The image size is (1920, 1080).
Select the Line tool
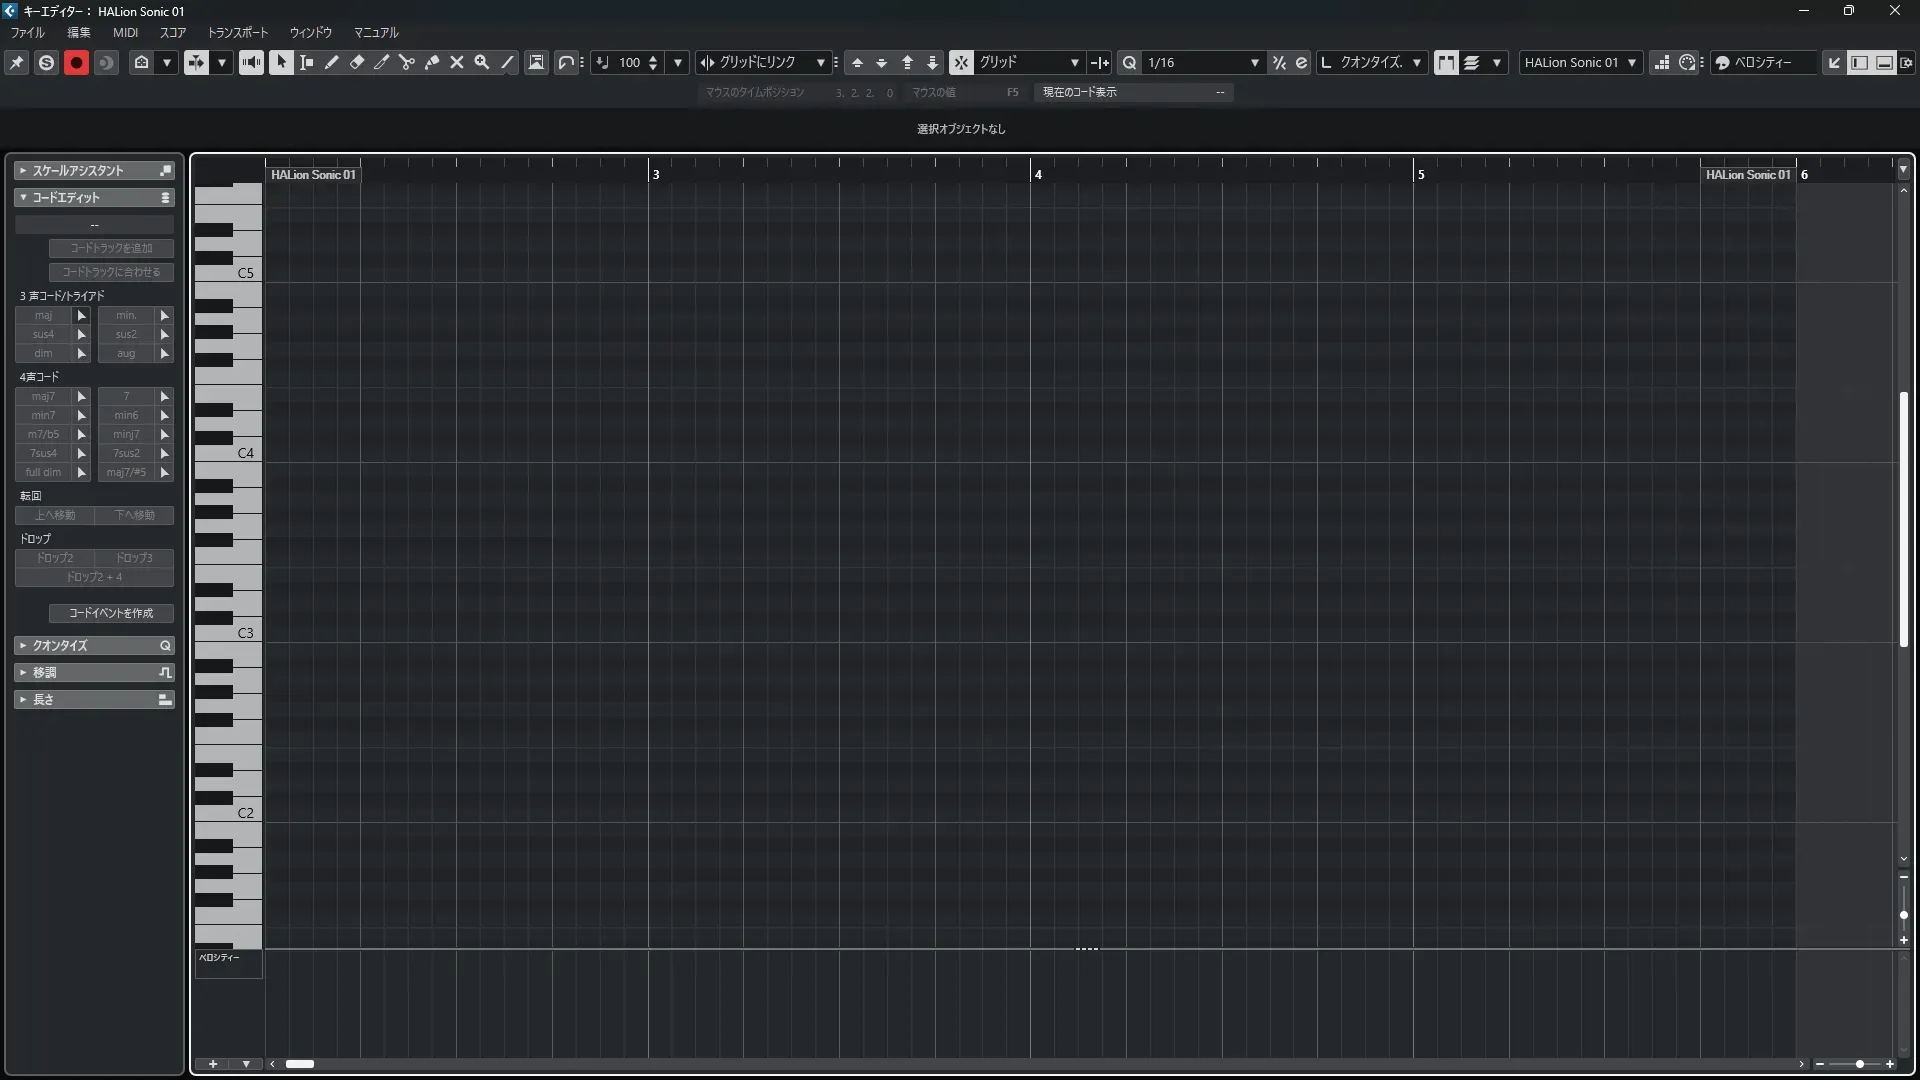click(x=507, y=62)
